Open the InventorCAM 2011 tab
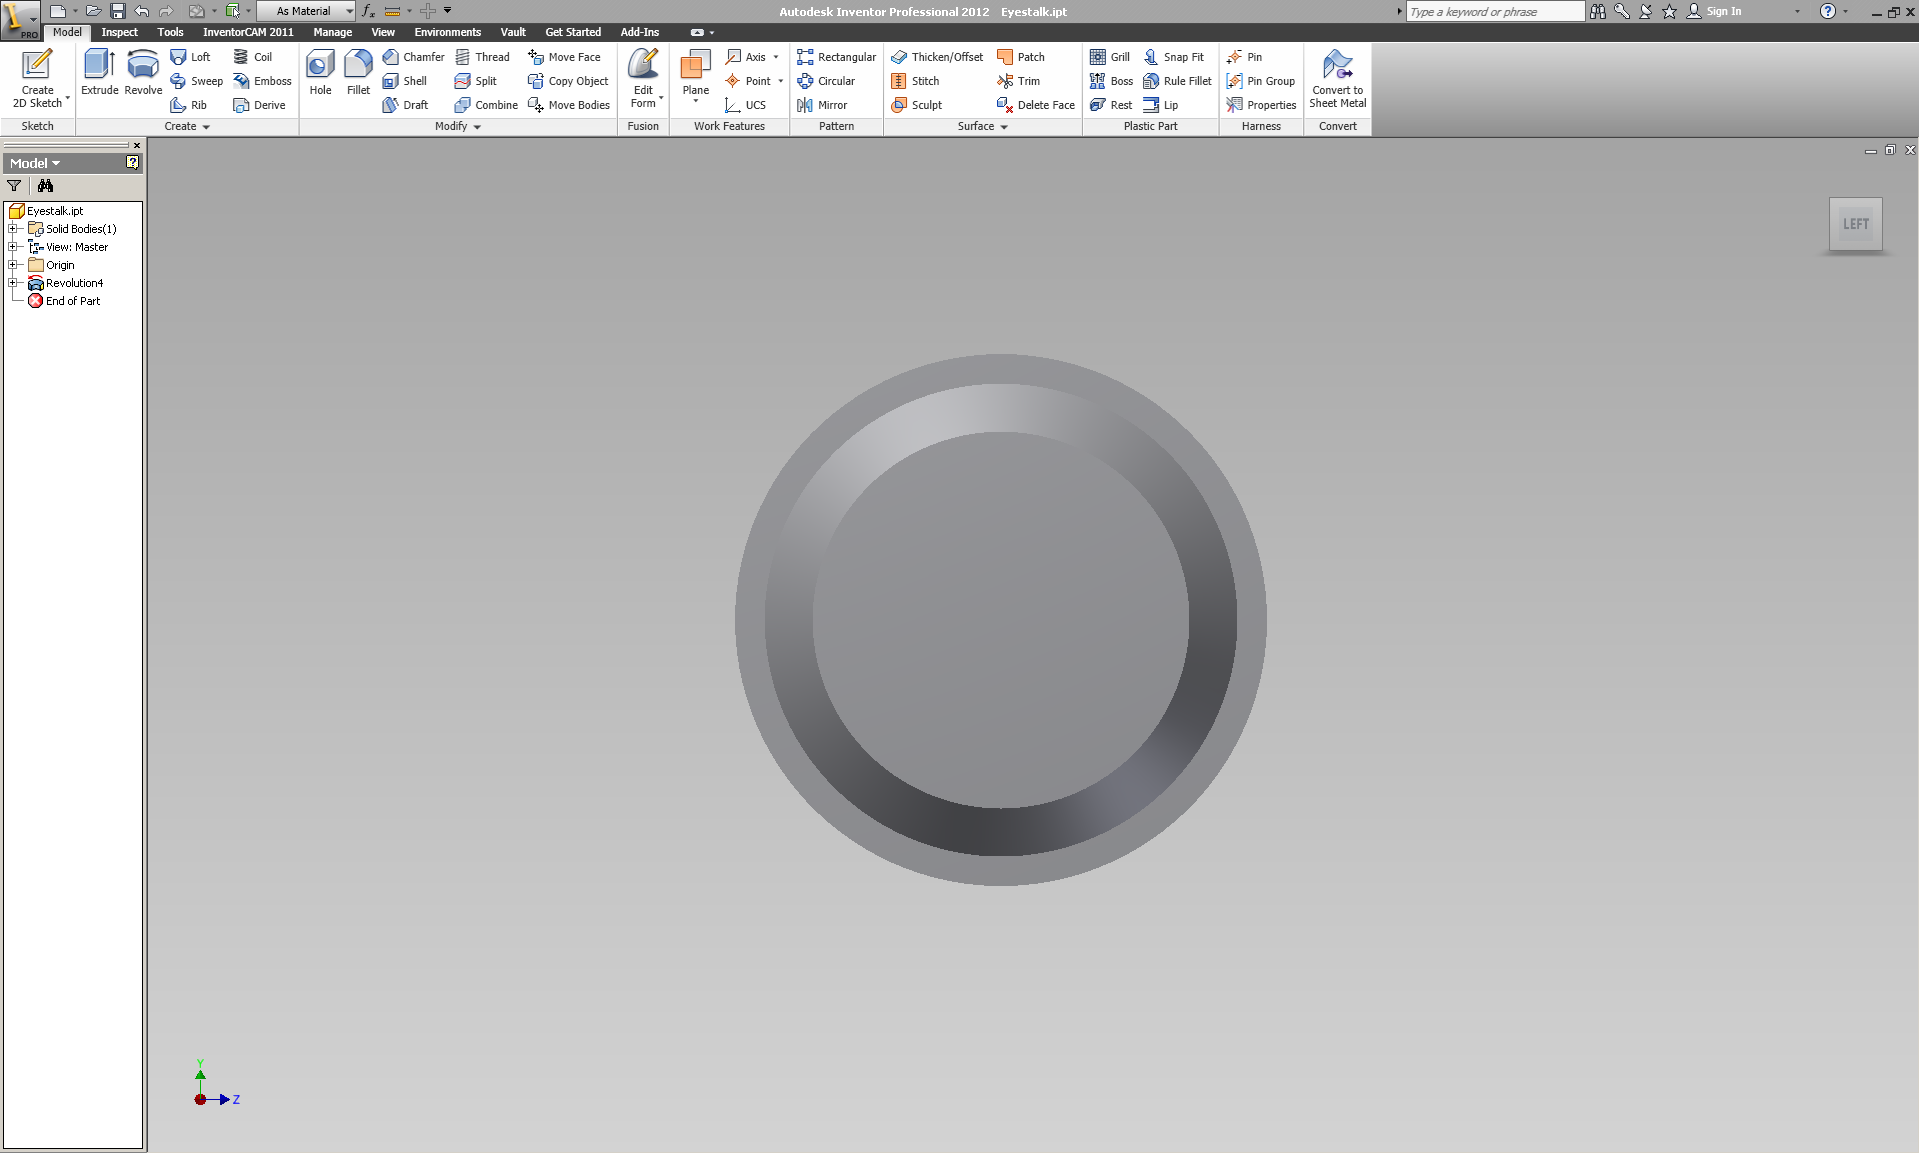 point(248,32)
